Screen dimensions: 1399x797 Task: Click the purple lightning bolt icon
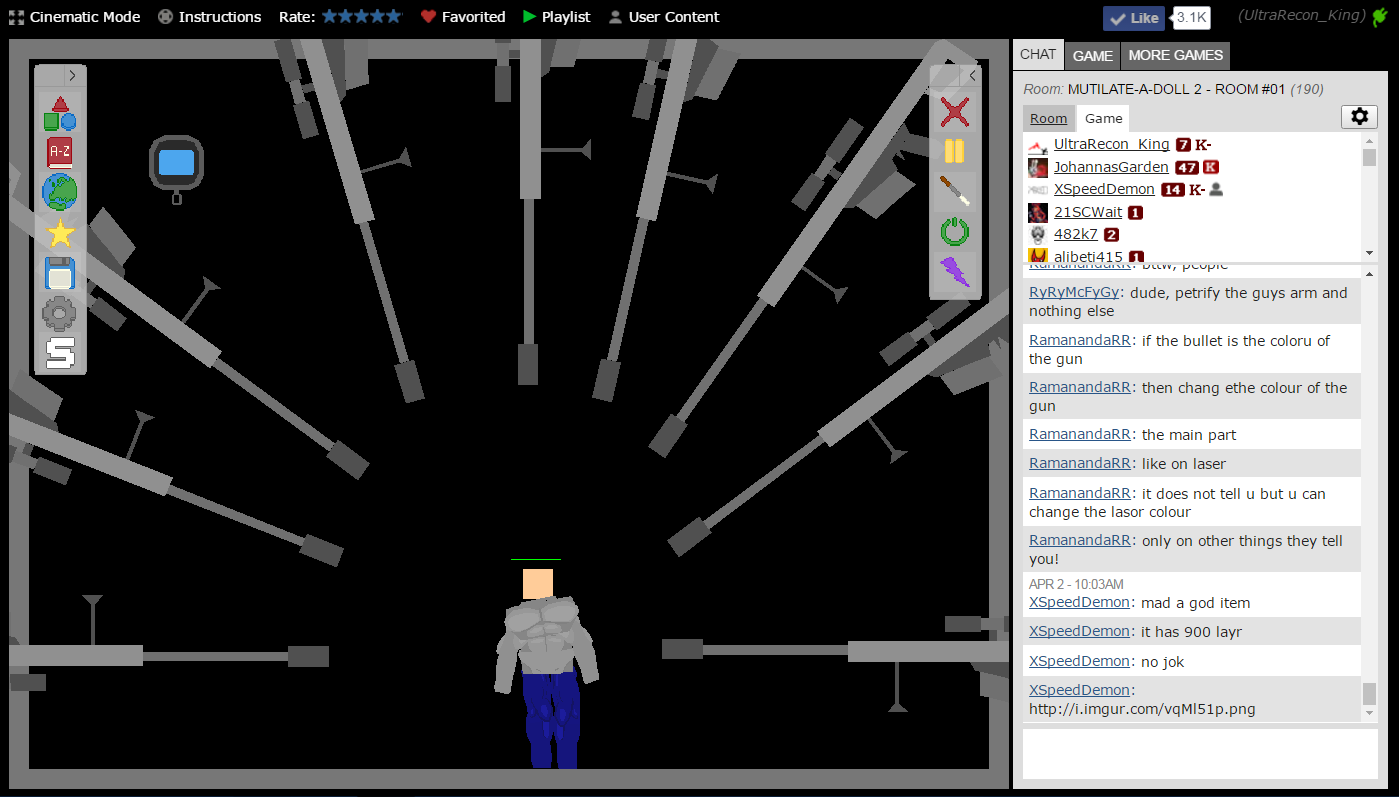pos(955,272)
